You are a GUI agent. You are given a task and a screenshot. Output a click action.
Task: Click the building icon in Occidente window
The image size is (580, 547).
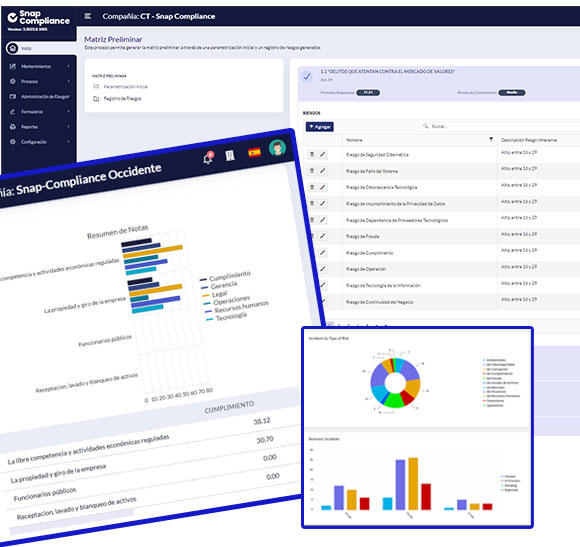pyautogui.click(x=230, y=155)
